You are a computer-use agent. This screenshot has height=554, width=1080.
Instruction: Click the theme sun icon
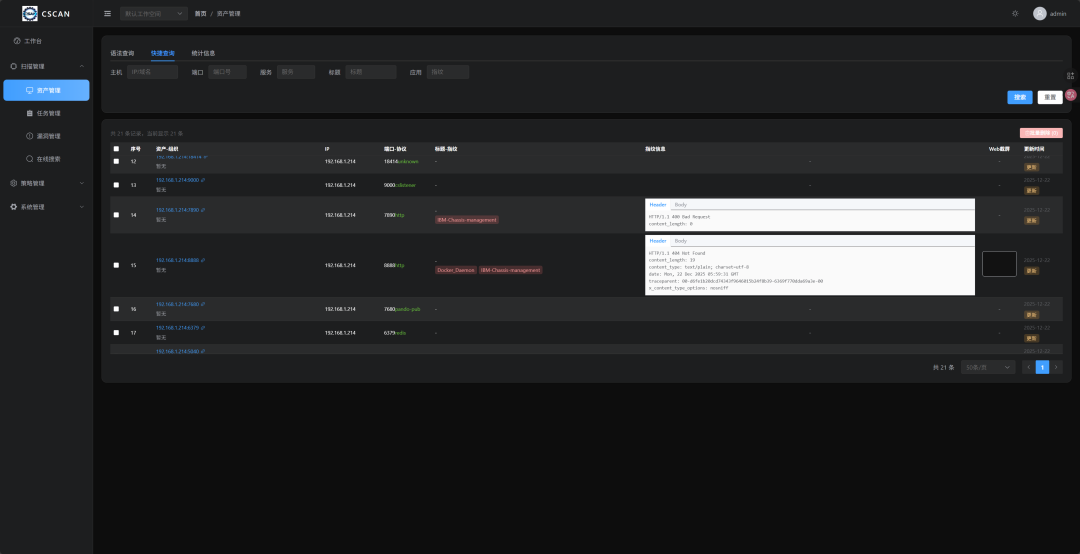pyautogui.click(x=1015, y=14)
